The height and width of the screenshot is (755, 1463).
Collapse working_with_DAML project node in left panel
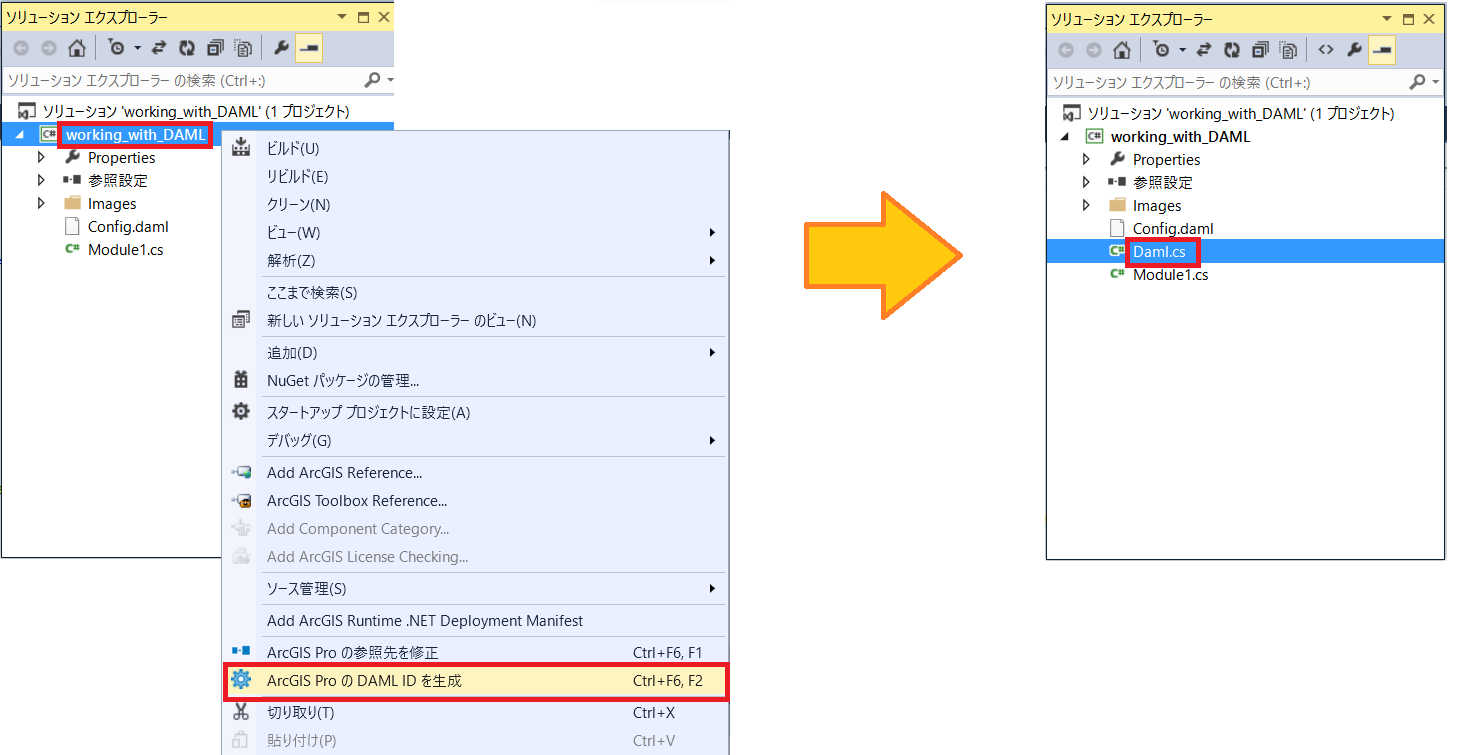[20, 135]
